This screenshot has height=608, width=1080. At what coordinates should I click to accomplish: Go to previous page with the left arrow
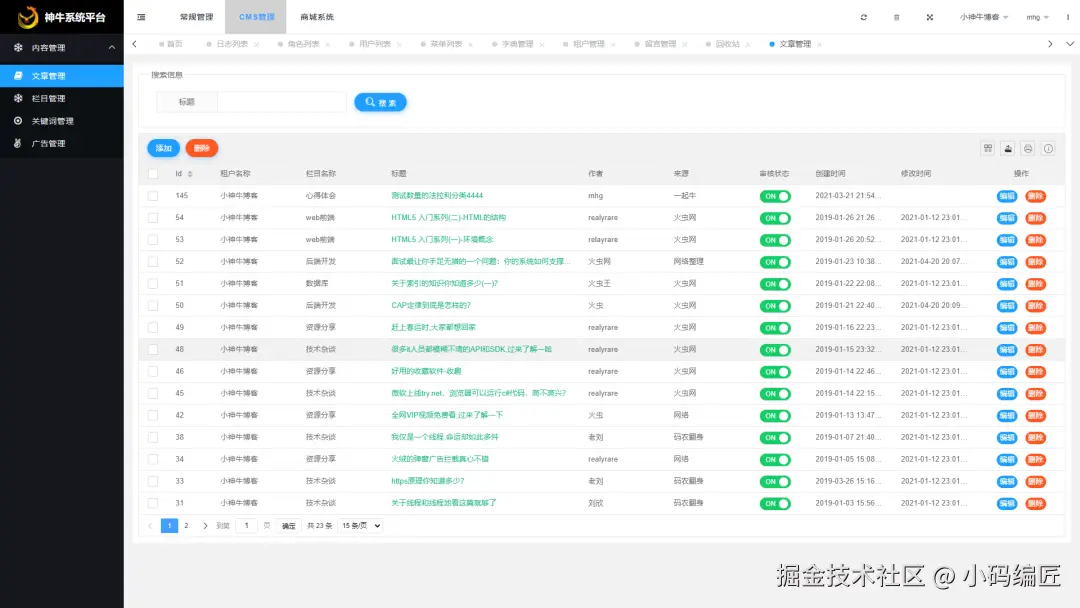point(150,525)
